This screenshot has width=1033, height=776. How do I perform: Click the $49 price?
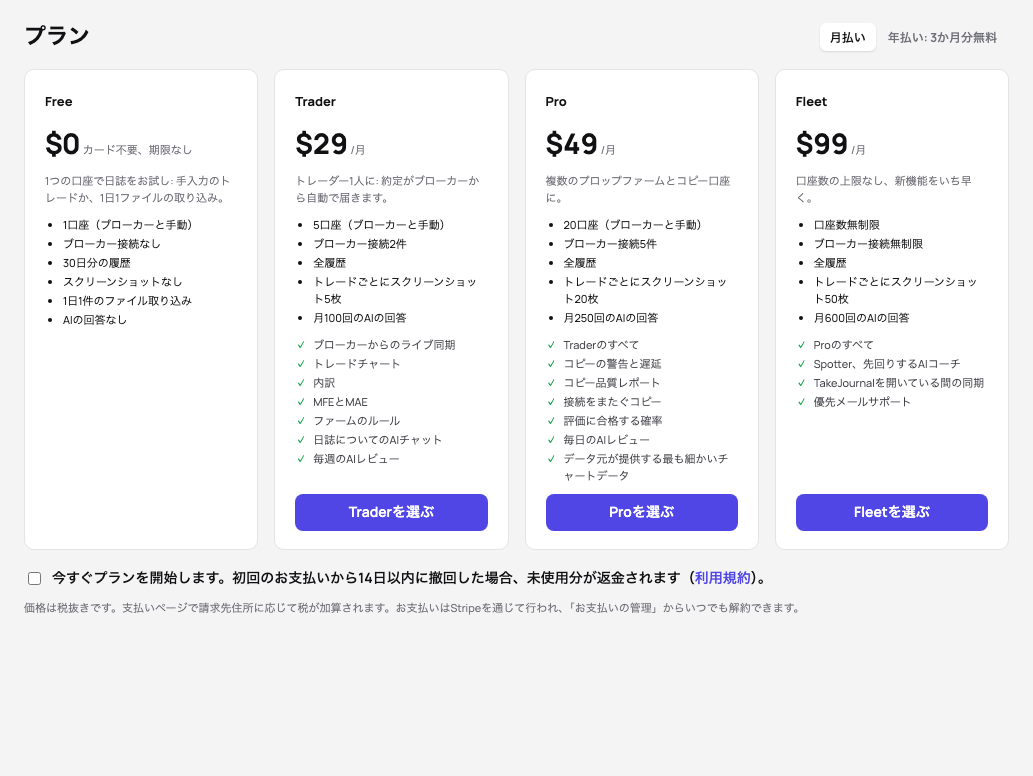[571, 144]
